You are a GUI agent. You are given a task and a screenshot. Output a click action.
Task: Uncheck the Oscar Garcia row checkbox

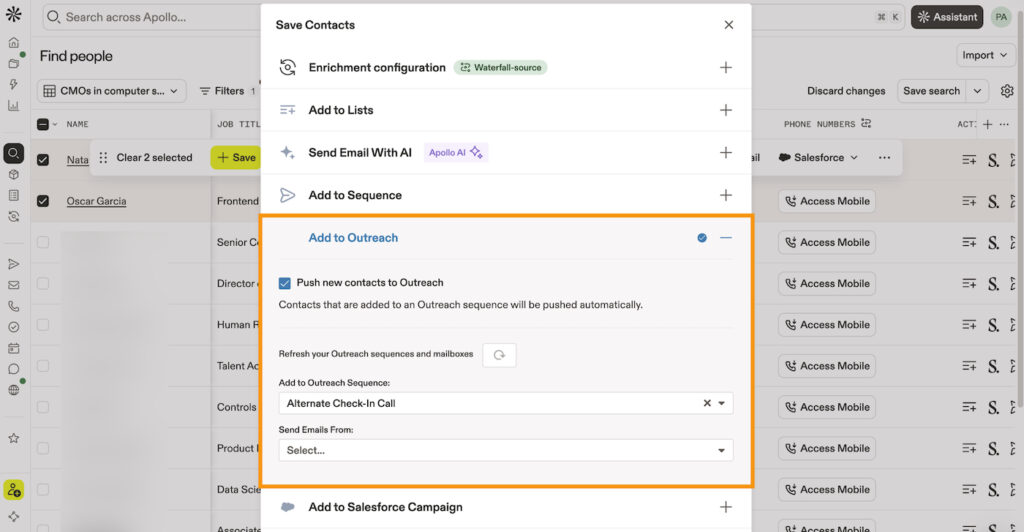(42, 201)
